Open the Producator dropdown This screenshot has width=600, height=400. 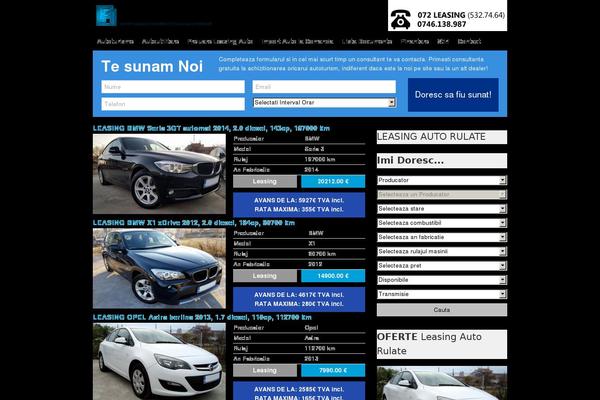tap(442, 180)
